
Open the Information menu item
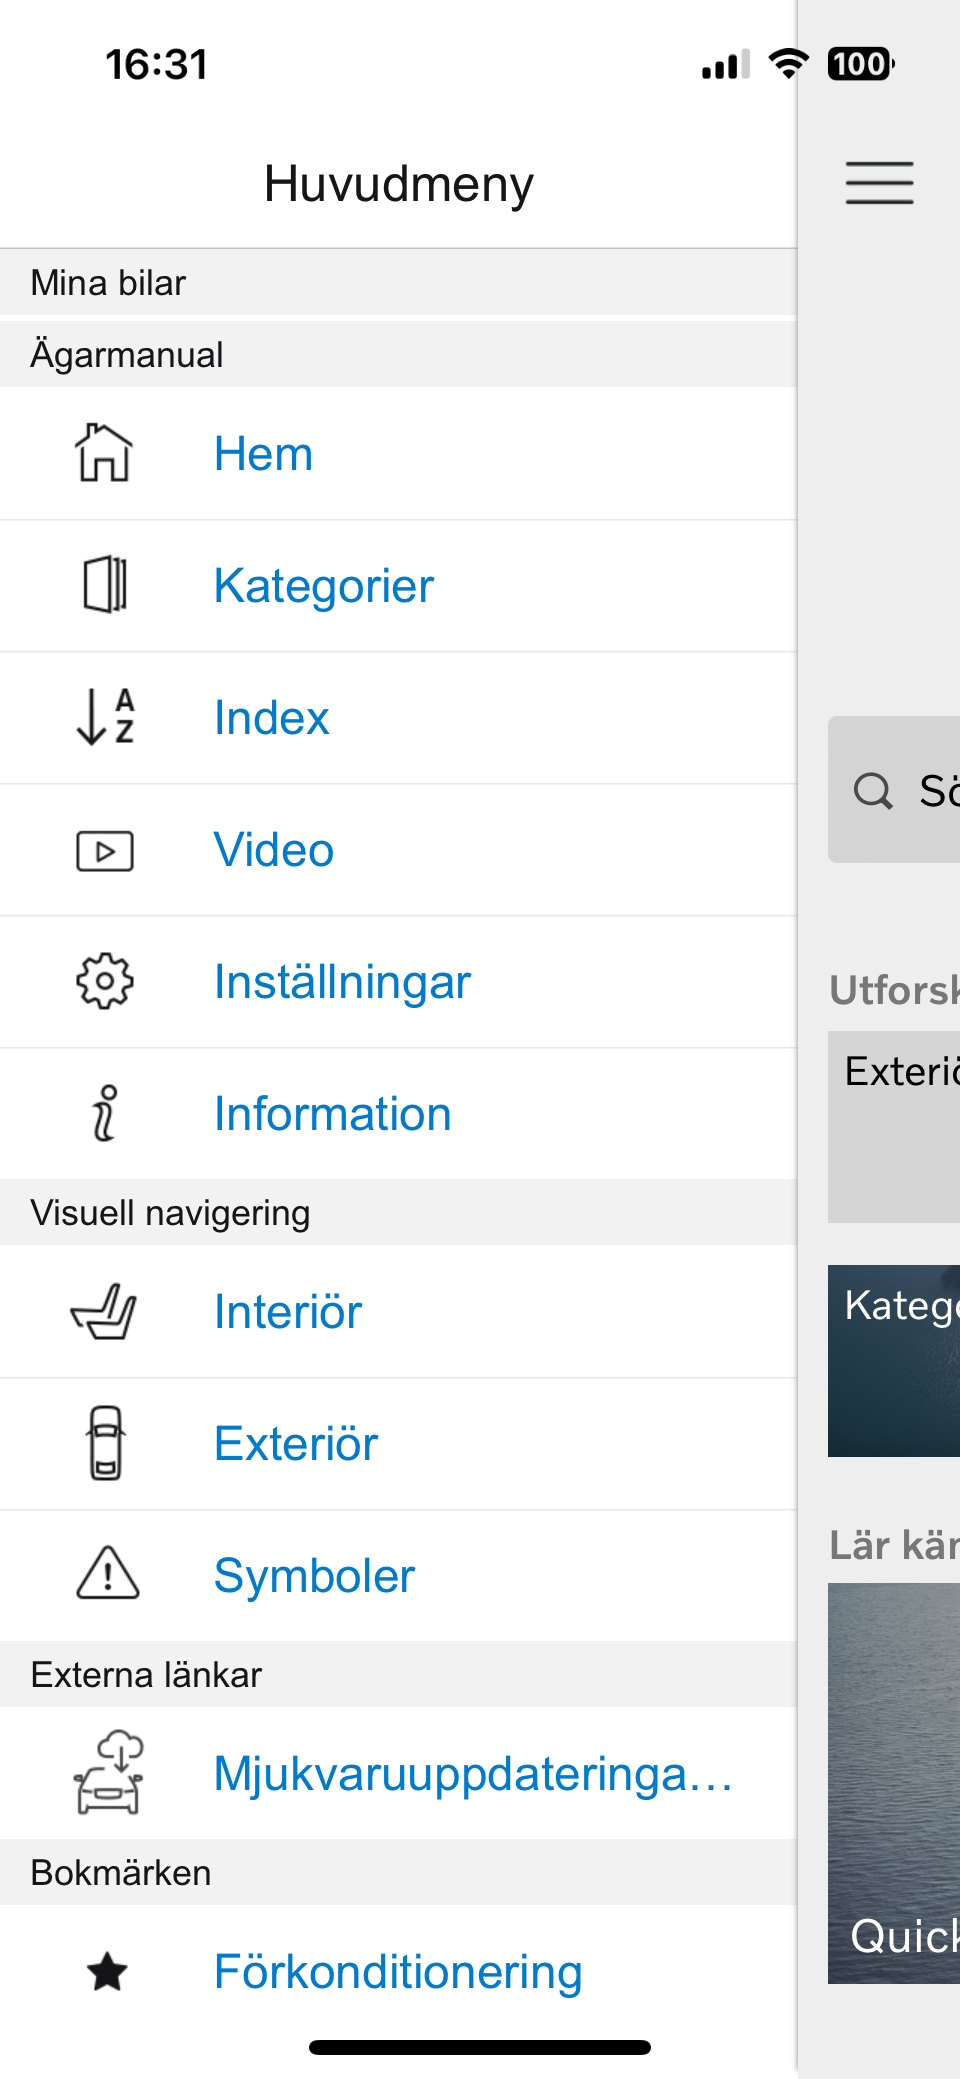coord(398,1114)
